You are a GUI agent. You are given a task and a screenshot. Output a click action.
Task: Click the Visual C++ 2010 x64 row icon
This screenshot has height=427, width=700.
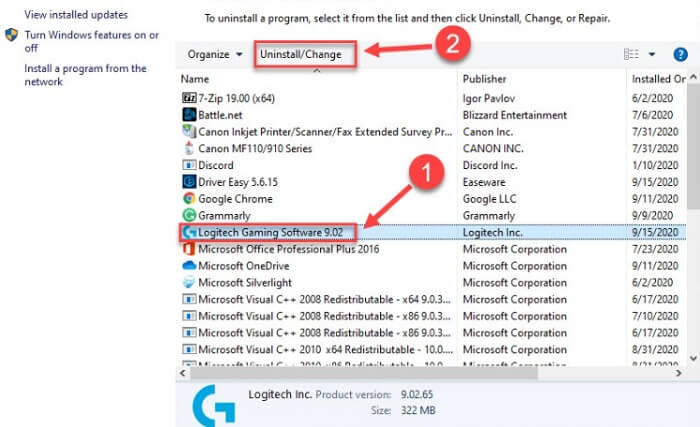tap(189, 349)
